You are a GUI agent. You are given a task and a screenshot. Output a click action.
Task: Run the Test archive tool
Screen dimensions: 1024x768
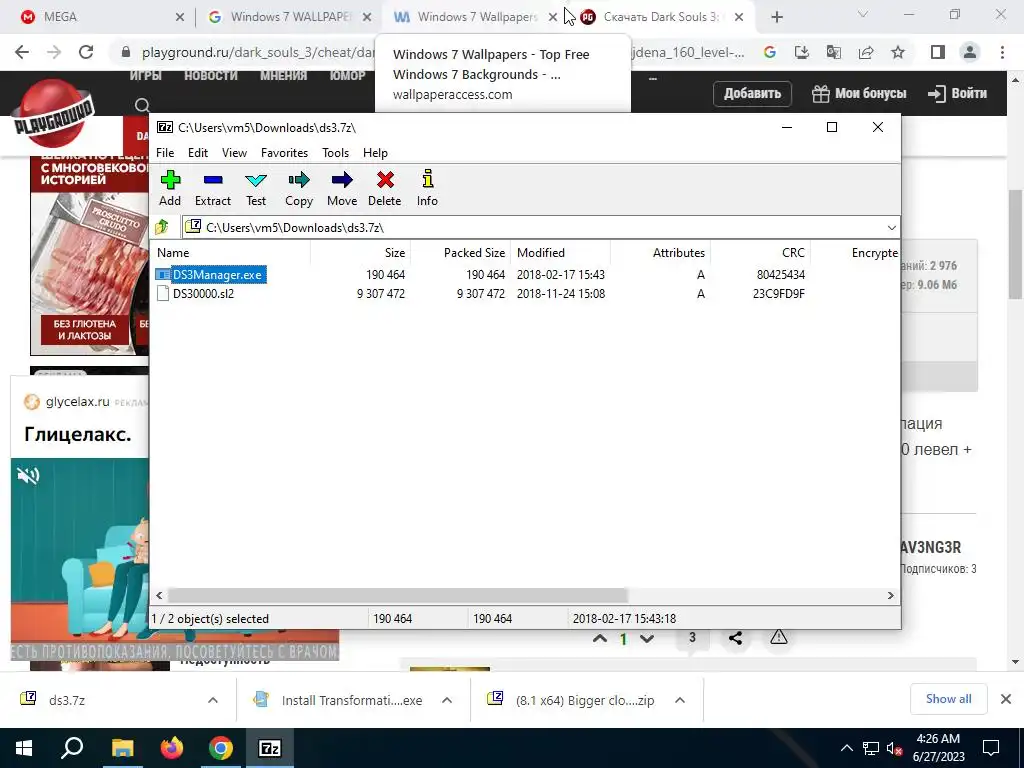pos(256,188)
